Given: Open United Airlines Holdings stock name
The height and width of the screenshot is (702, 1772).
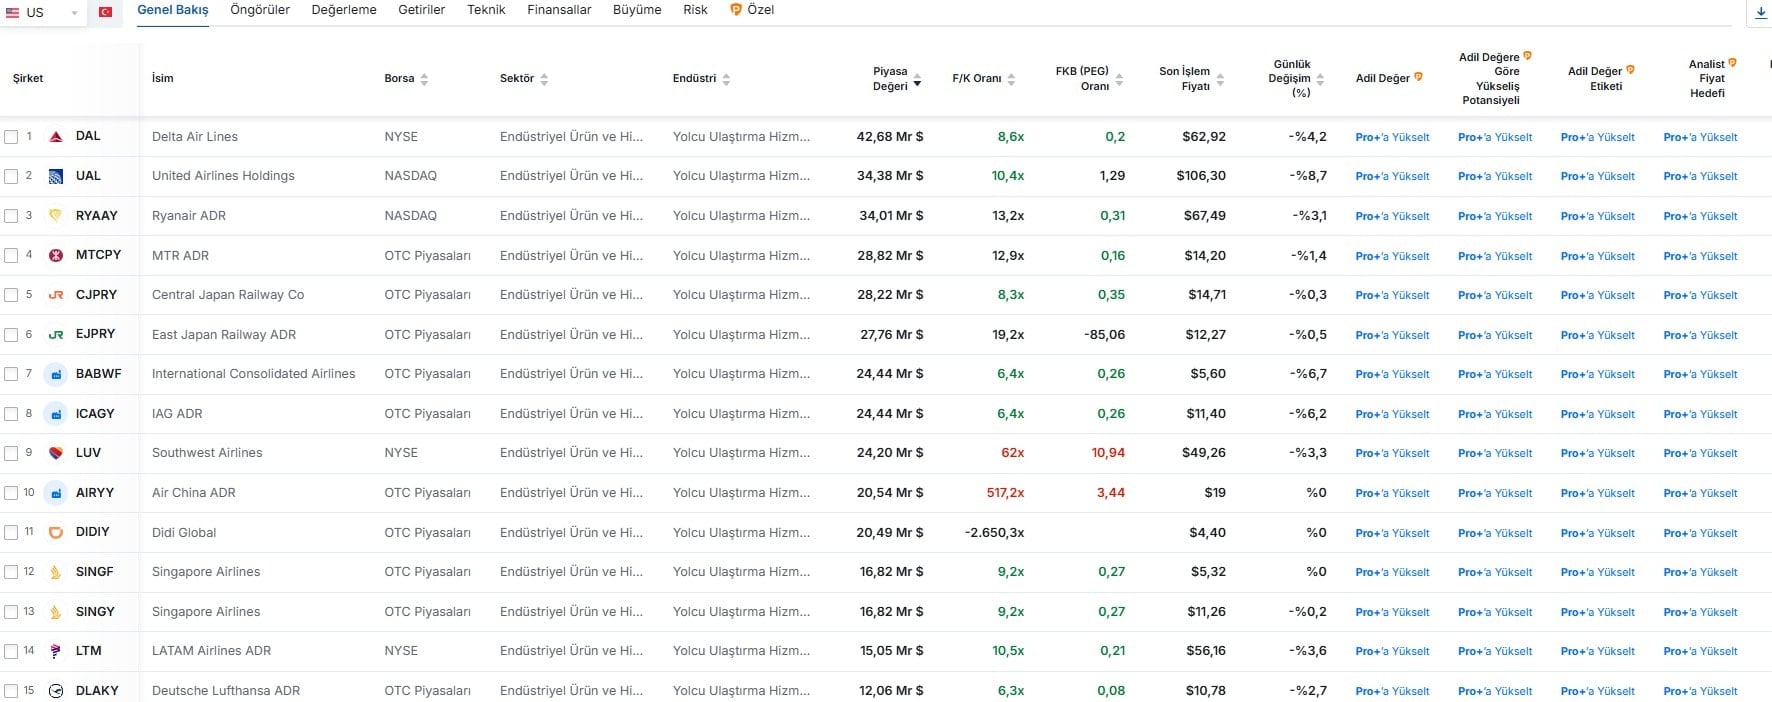Looking at the screenshot, I should pos(223,176).
